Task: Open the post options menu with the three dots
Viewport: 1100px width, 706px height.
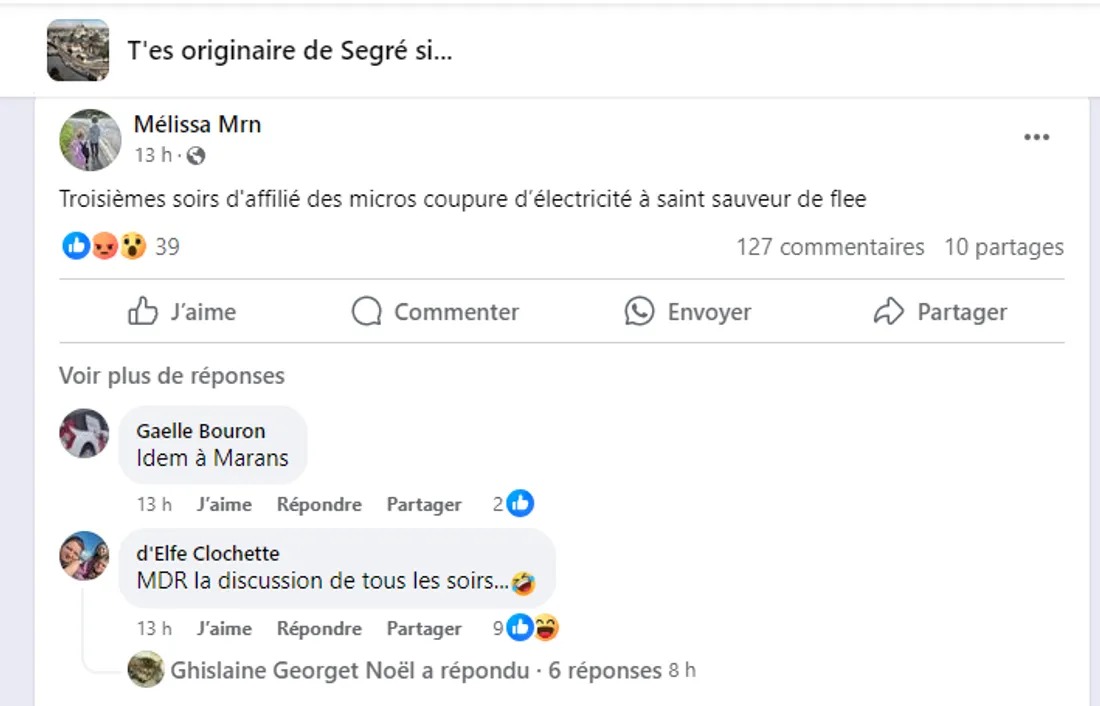Action: click(x=1037, y=137)
